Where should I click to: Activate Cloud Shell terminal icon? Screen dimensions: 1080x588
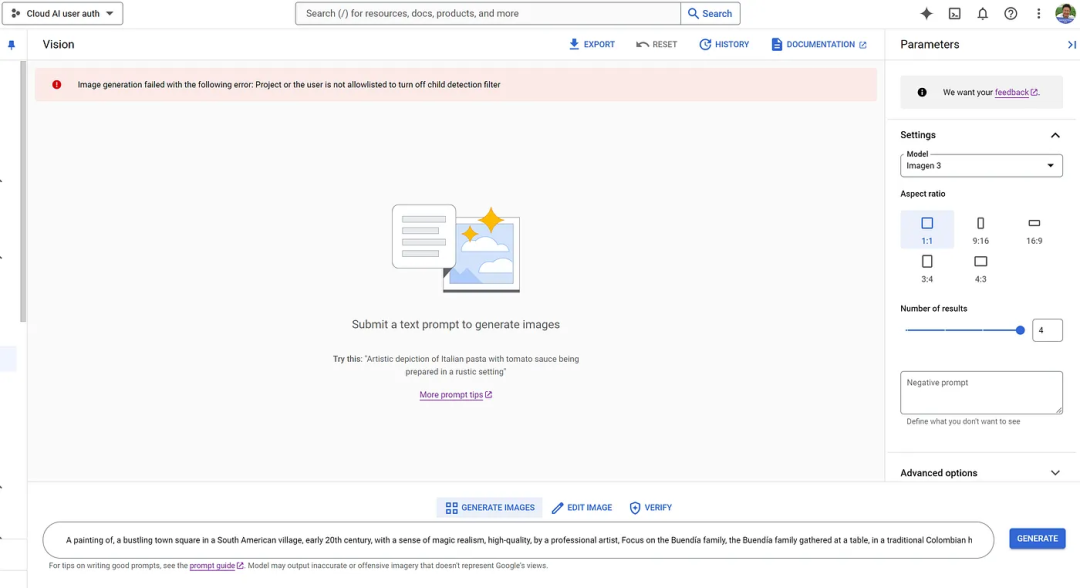pos(955,14)
